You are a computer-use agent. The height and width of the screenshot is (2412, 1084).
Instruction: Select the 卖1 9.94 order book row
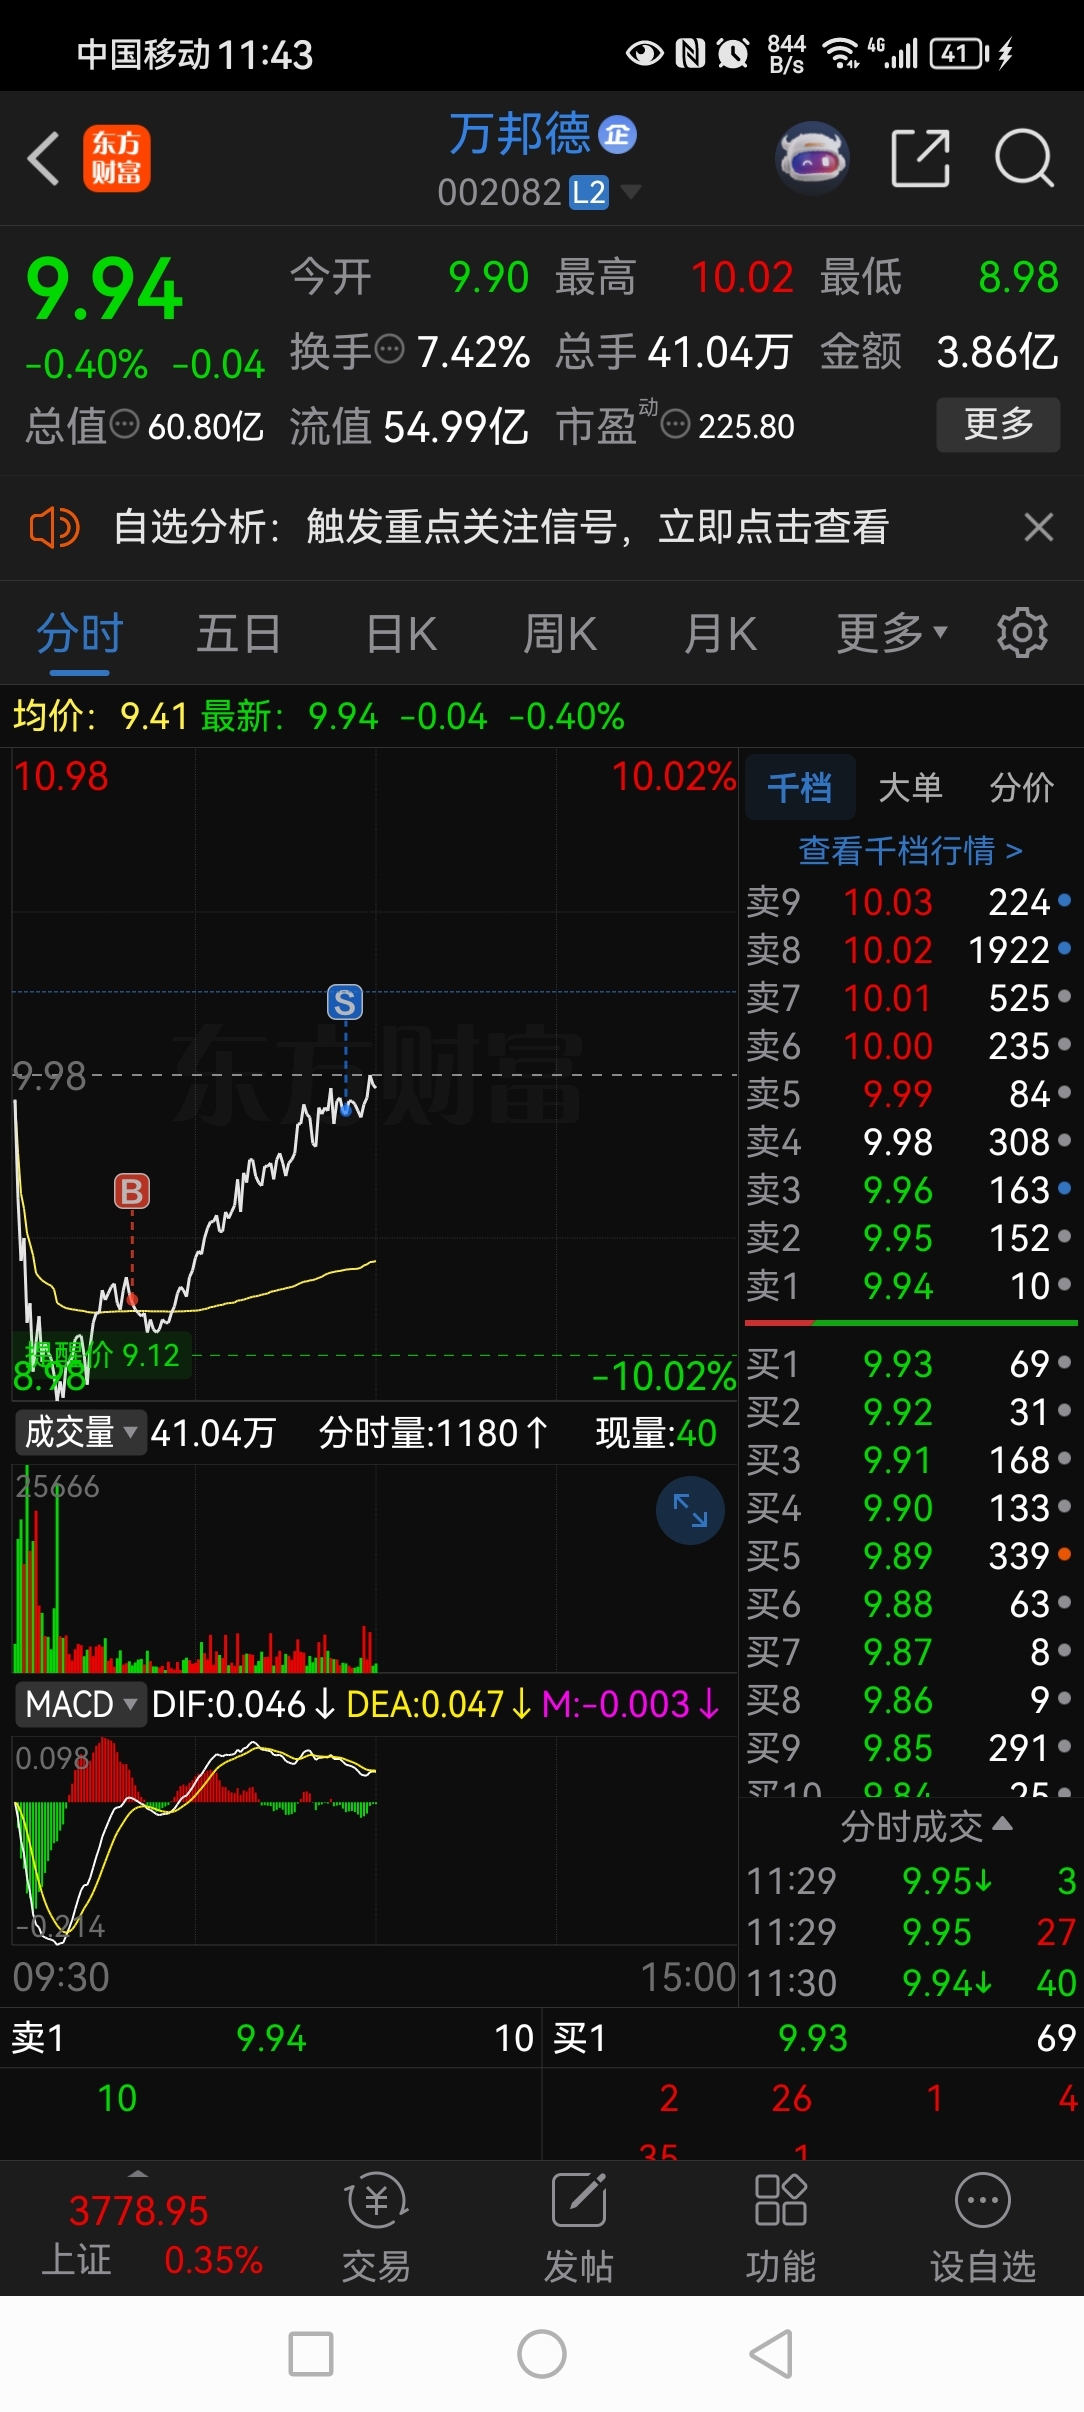click(909, 1286)
